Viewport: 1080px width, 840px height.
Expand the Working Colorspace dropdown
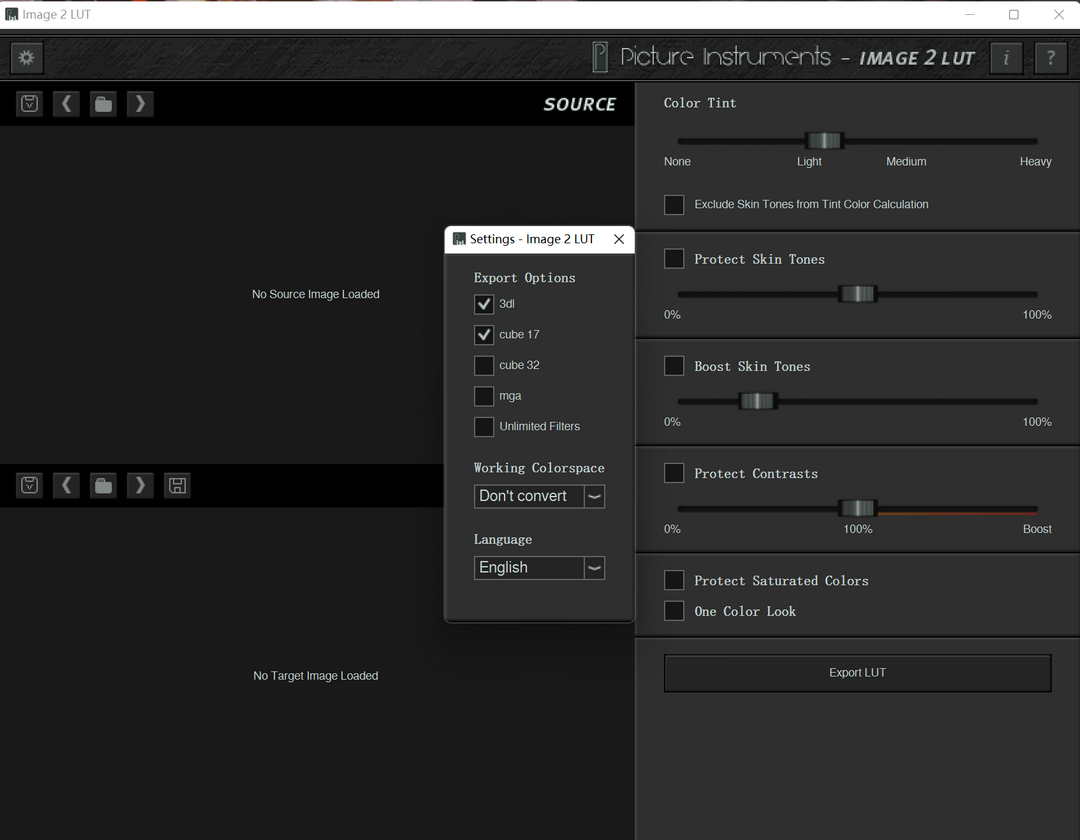pos(594,496)
